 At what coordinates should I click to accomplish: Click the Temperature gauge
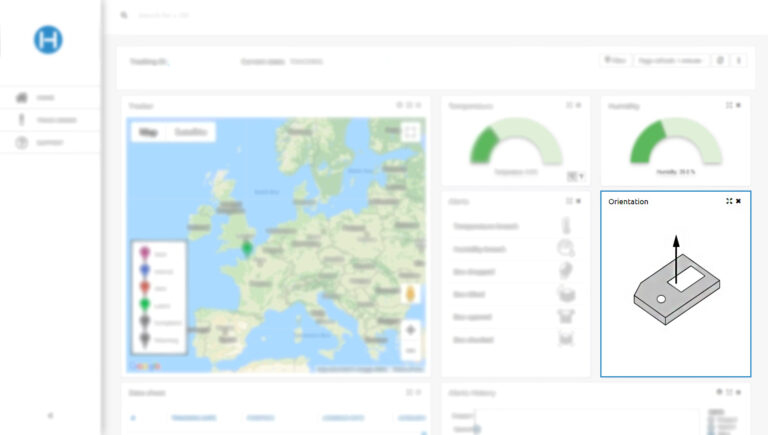[x=516, y=141]
